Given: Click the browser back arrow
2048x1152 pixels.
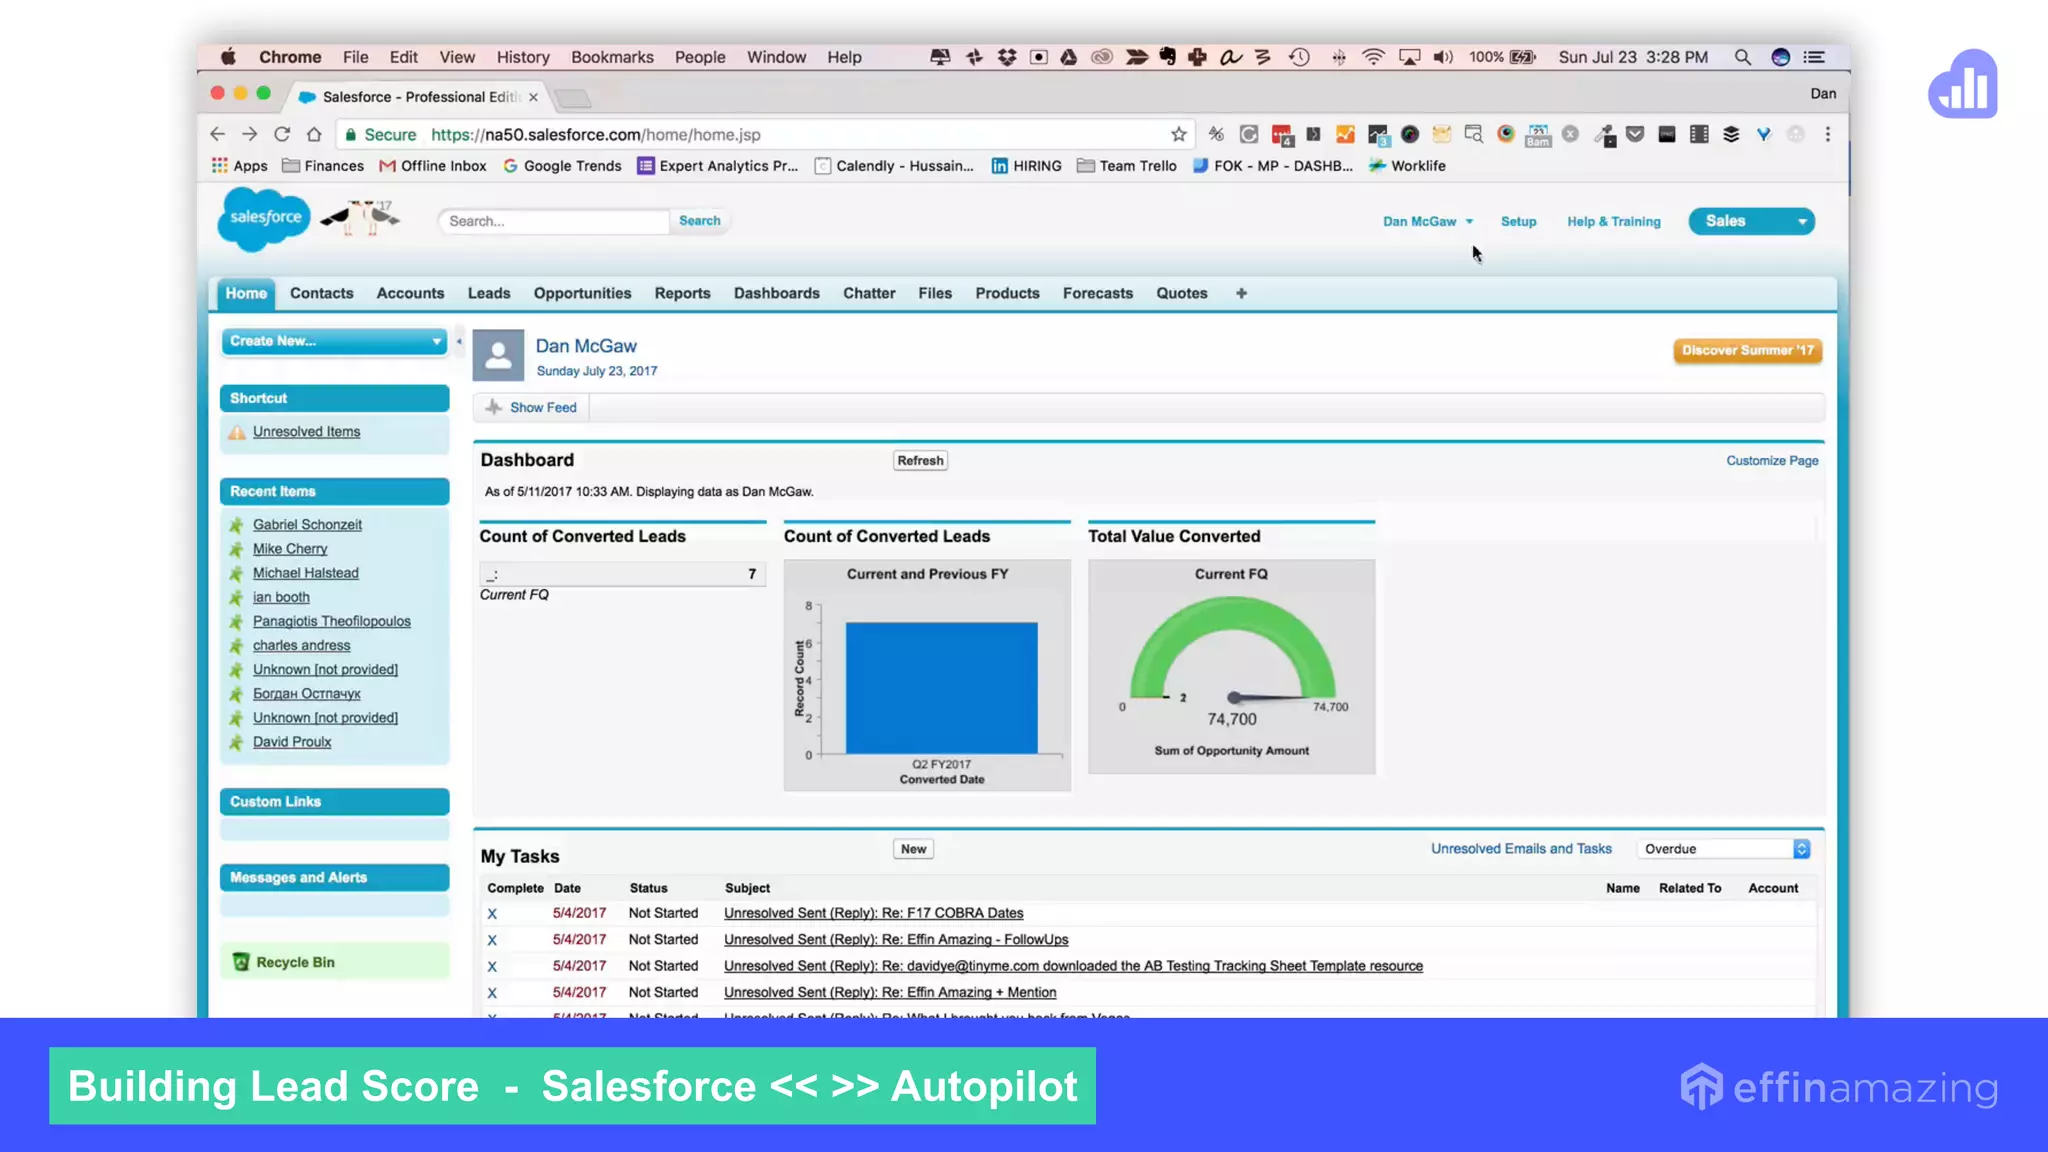Looking at the screenshot, I should pyautogui.click(x=218, y=134).
